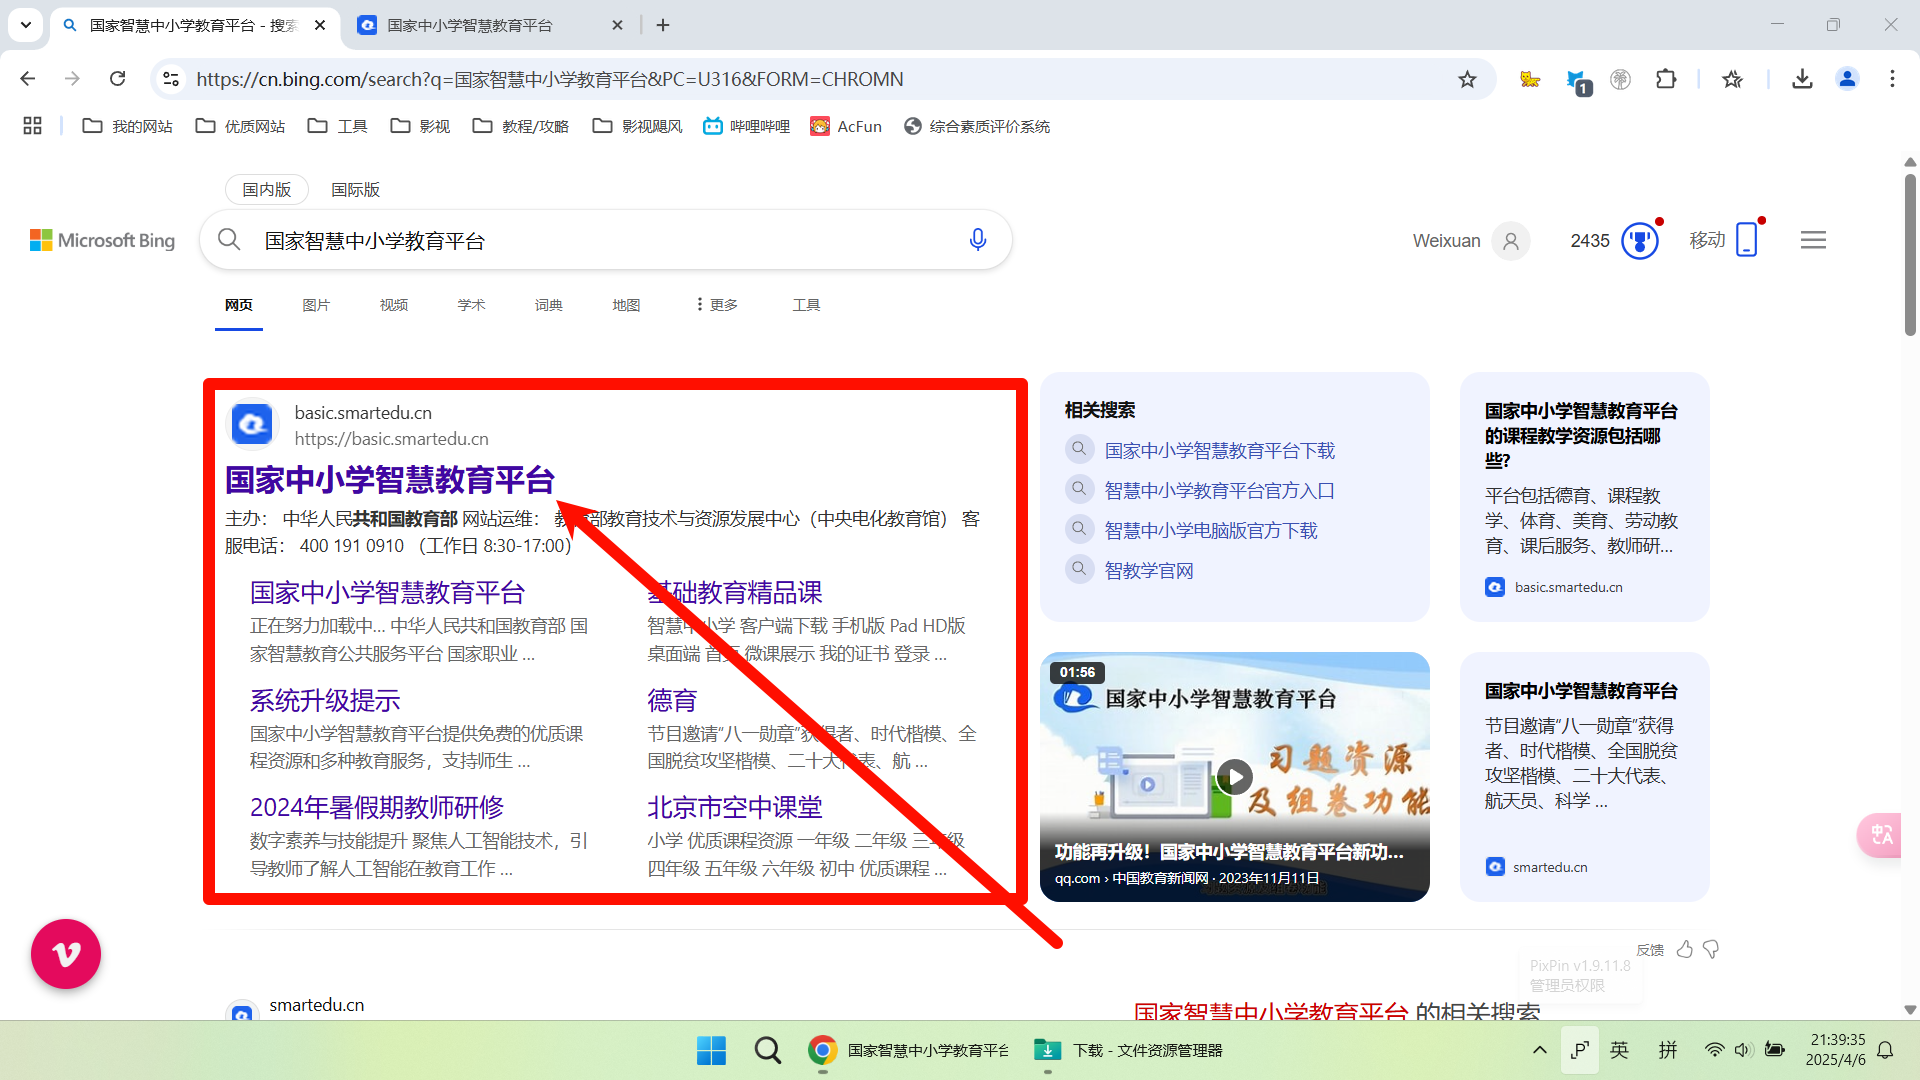Play the 国家中小学智慧教育平台 video thumbnail
Screen dimensions: 1920x1080
point(1234,776)
